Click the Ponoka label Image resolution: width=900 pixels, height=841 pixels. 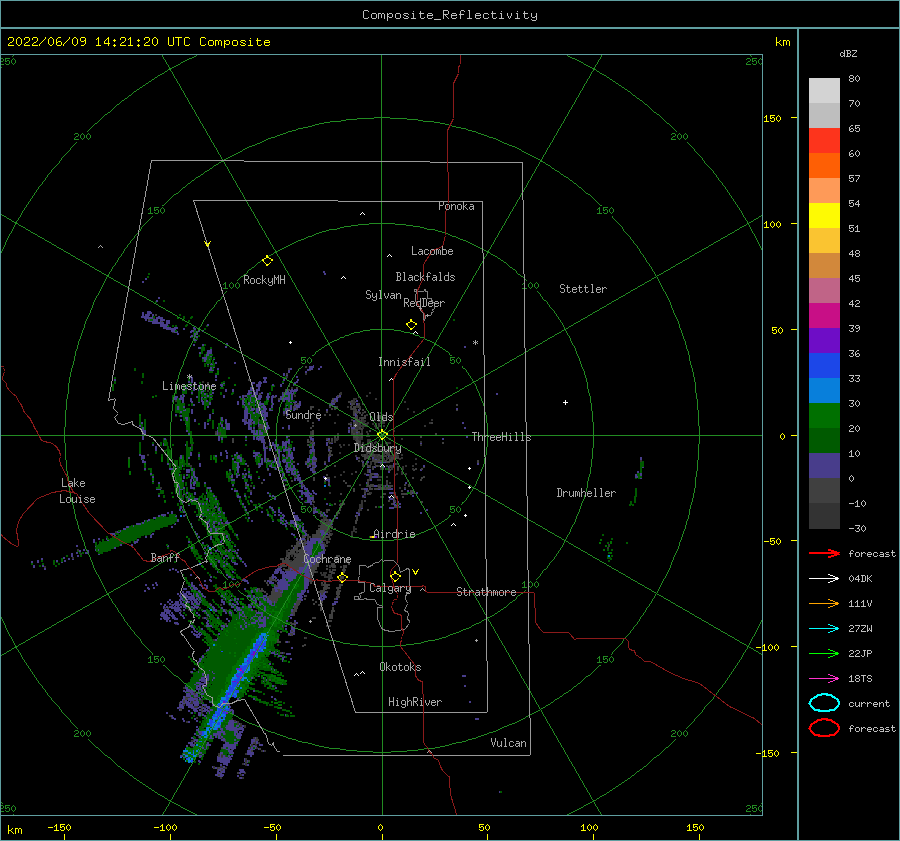click(x=456, y=206)
